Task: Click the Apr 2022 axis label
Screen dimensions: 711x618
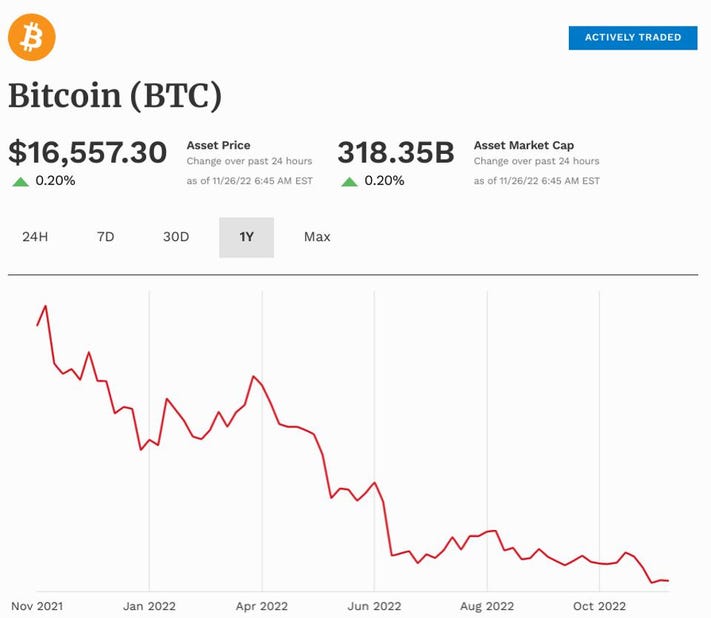Action: [x=262, y=606]
